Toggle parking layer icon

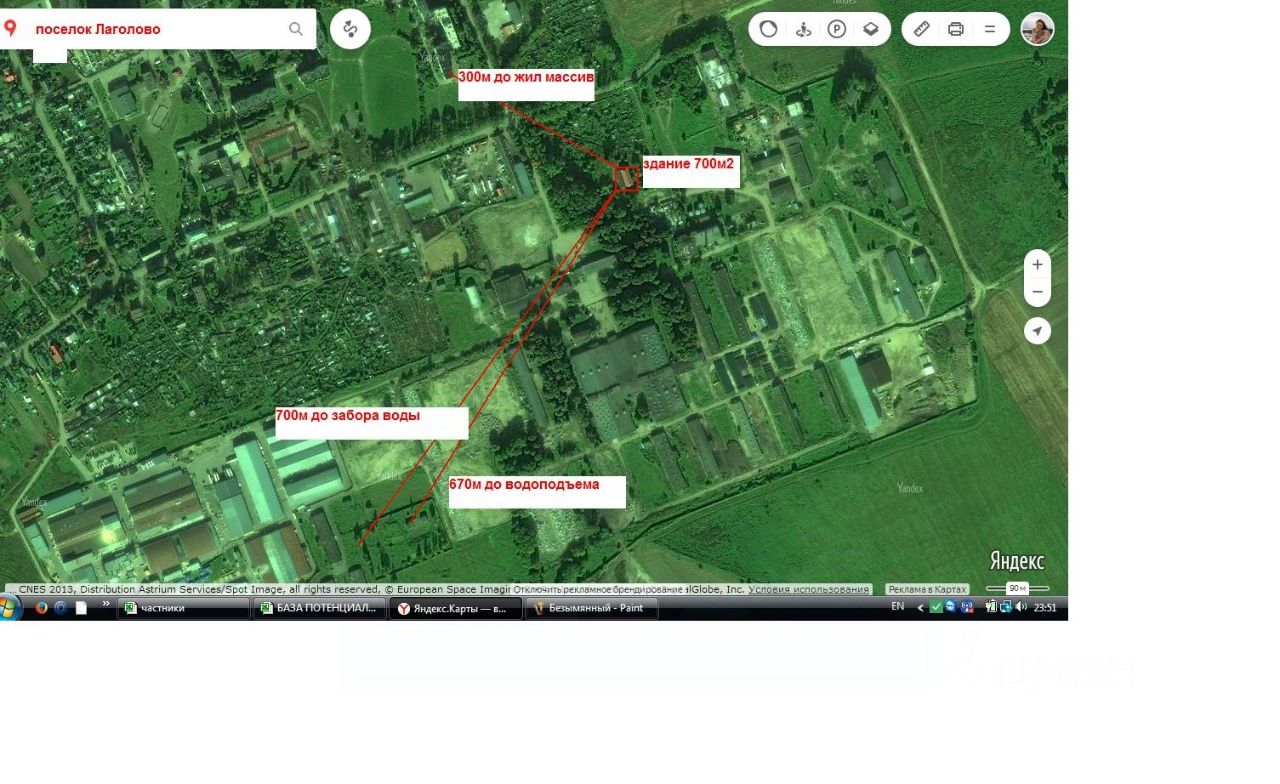837,29
